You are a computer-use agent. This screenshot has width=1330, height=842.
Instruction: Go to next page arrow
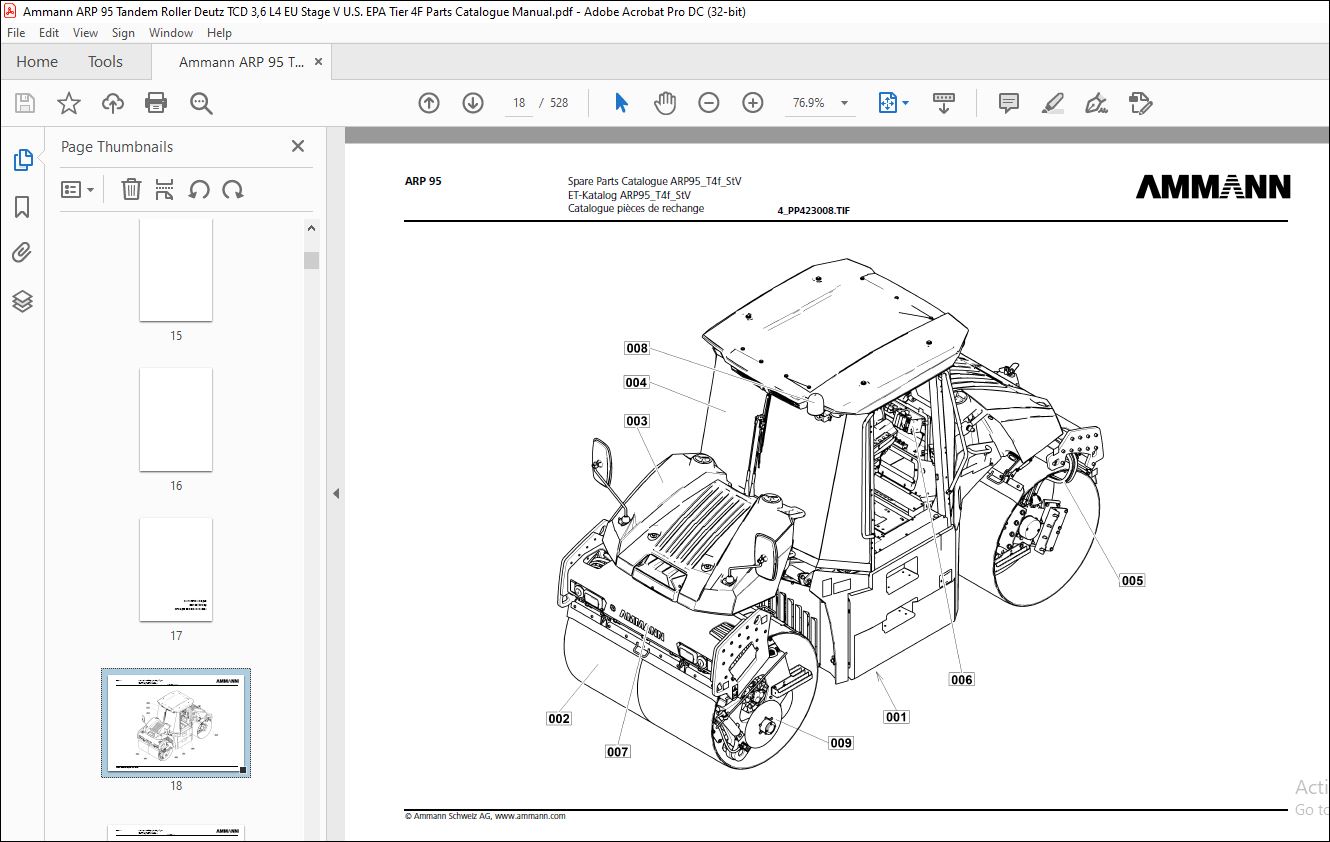(x=473, y=103)
